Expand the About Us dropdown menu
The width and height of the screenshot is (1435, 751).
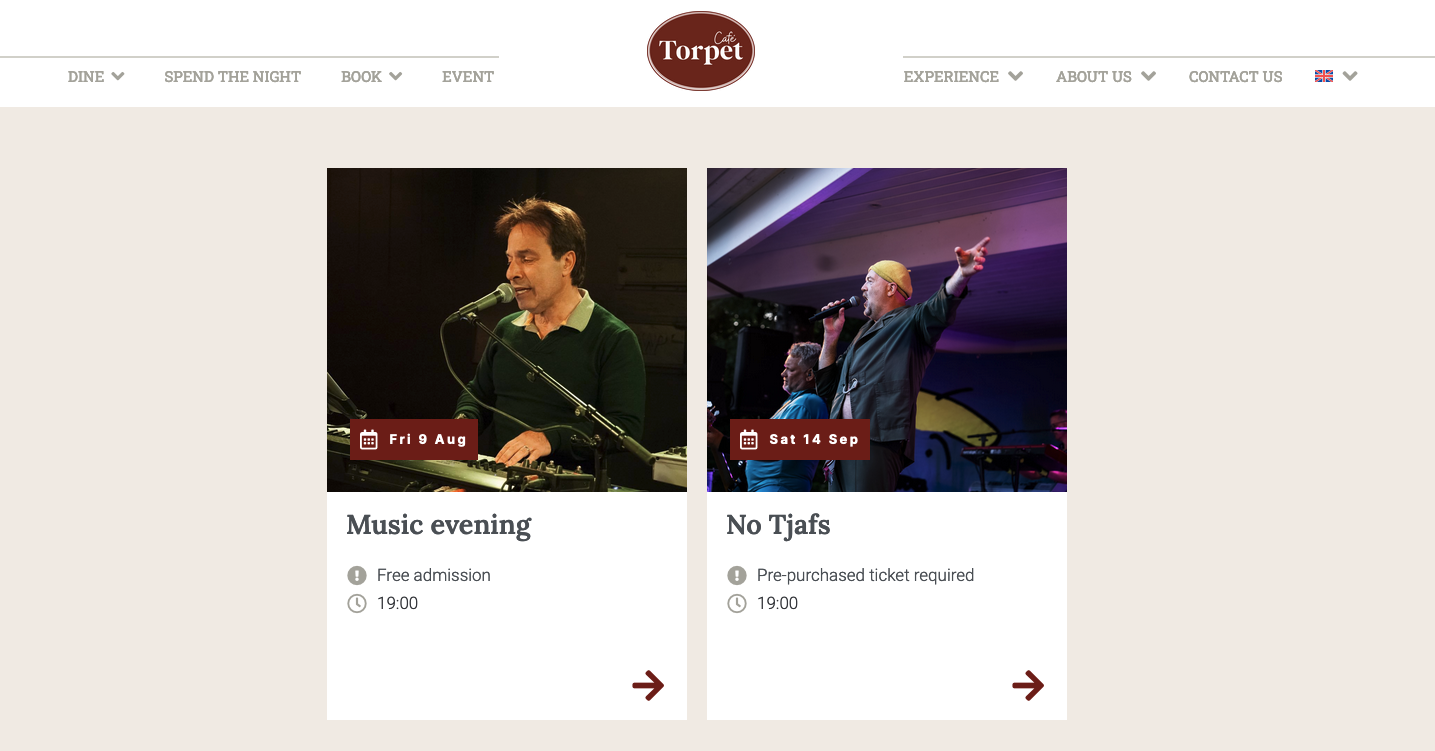(x=1106, y=76)
